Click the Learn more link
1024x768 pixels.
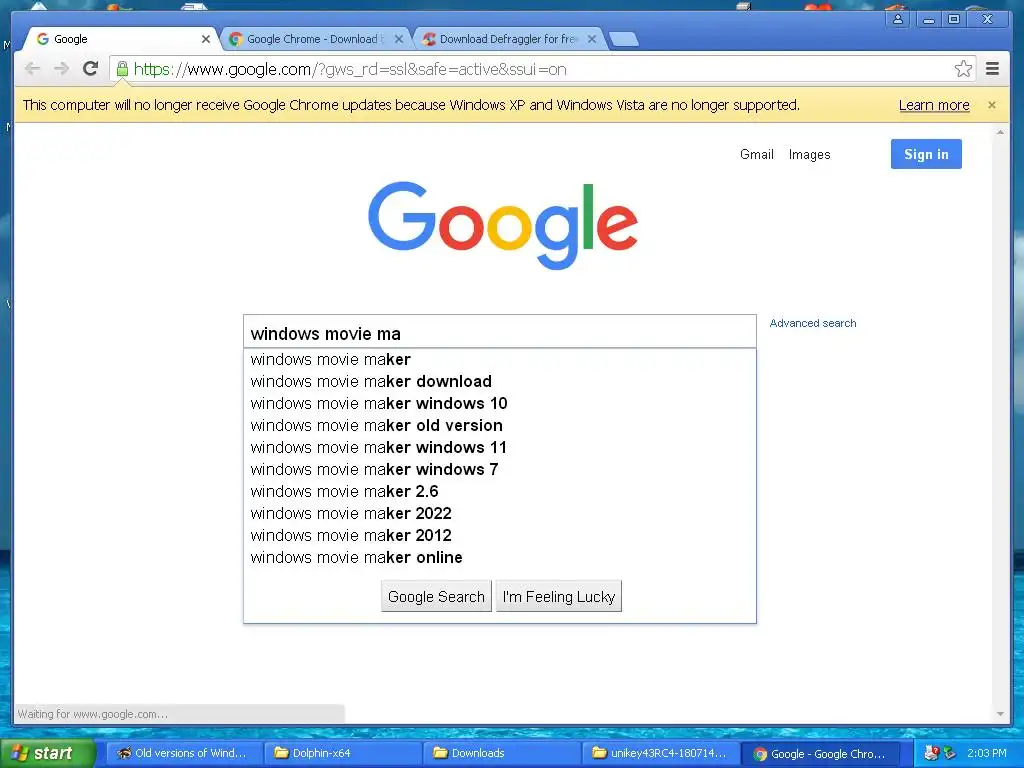(x=934, y=105)
